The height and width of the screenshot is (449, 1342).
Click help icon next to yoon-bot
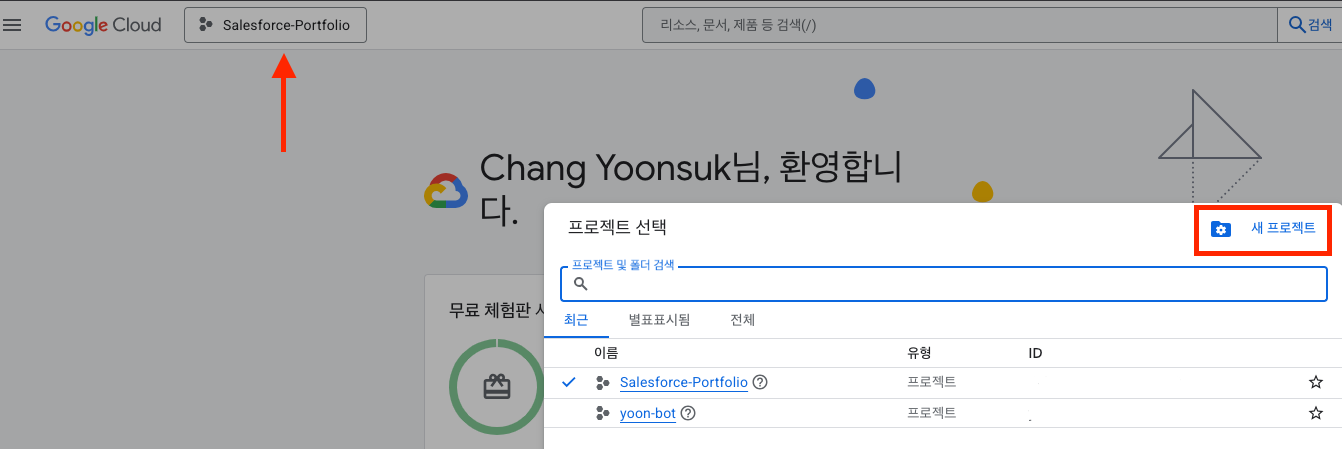[x=688, y=413]
